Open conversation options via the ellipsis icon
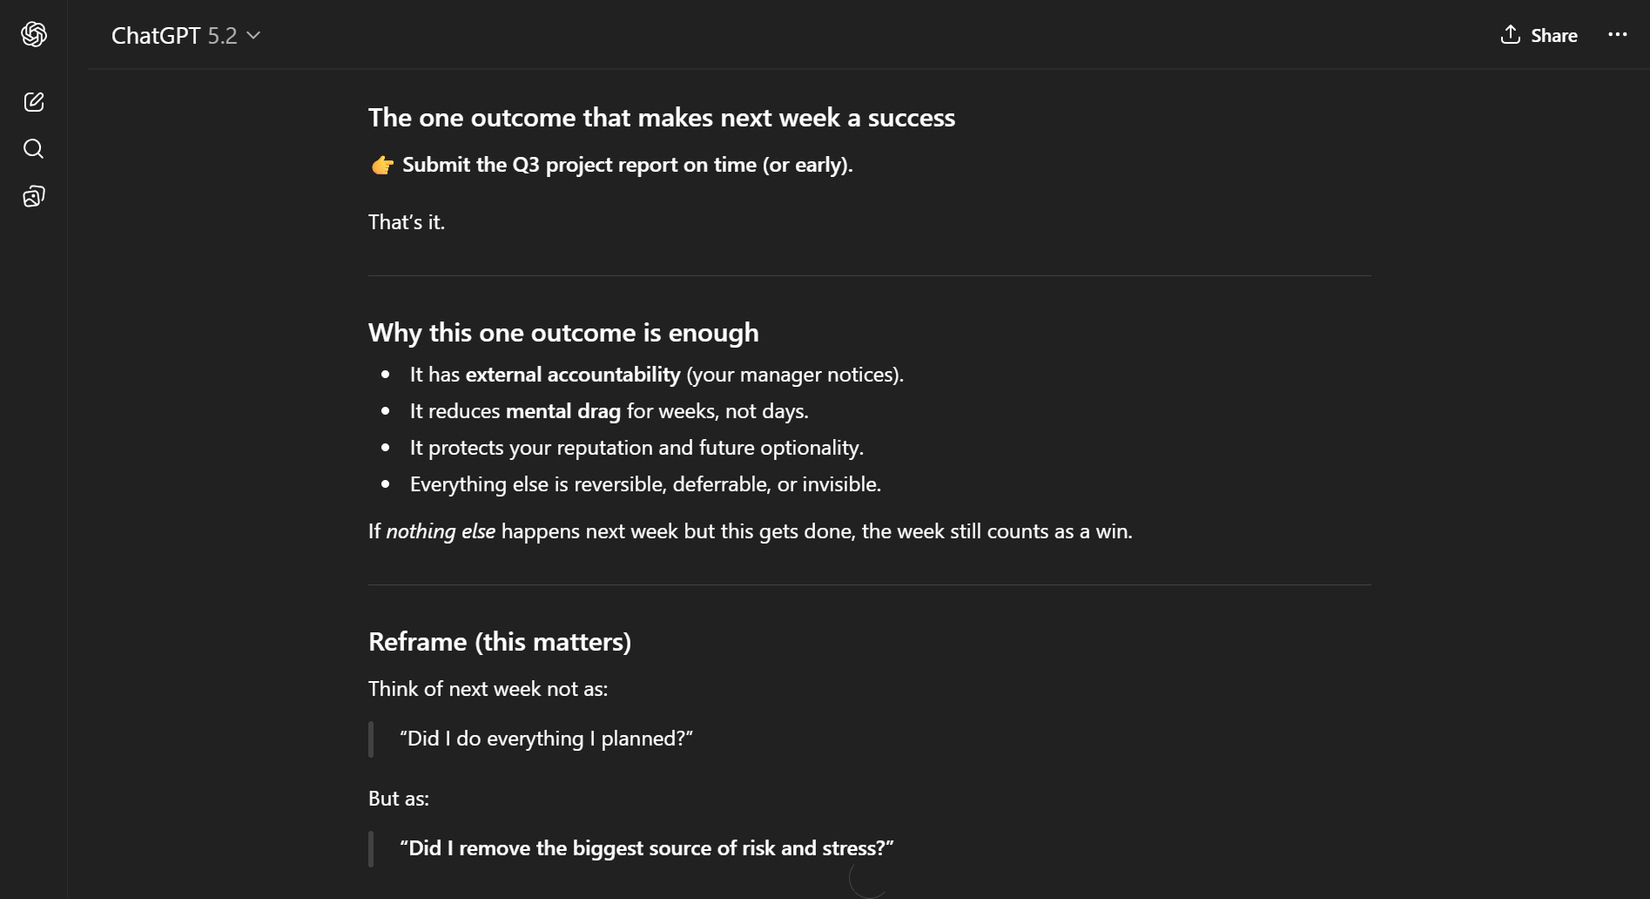The height and width of the screenshot is (899, 1650). pyautogui.click(x=1617, y=34)
